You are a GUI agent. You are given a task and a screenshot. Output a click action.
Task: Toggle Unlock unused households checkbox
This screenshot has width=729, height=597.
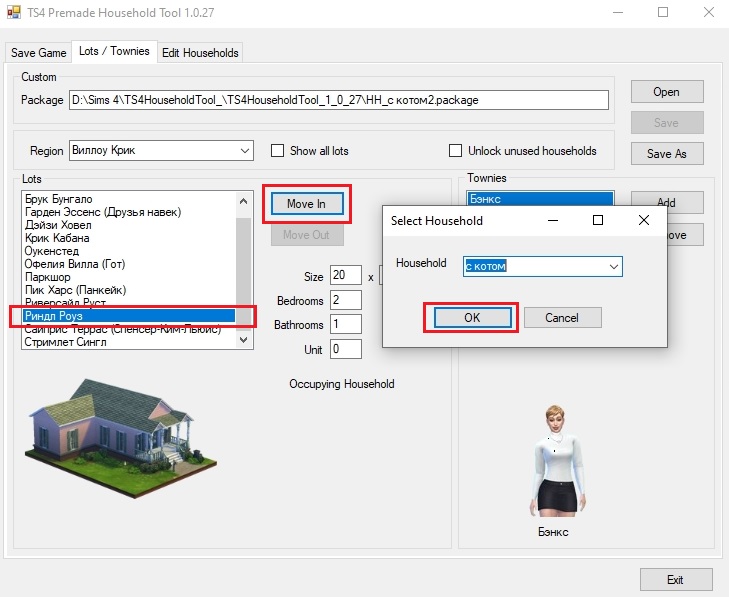(x=456, y=151)
